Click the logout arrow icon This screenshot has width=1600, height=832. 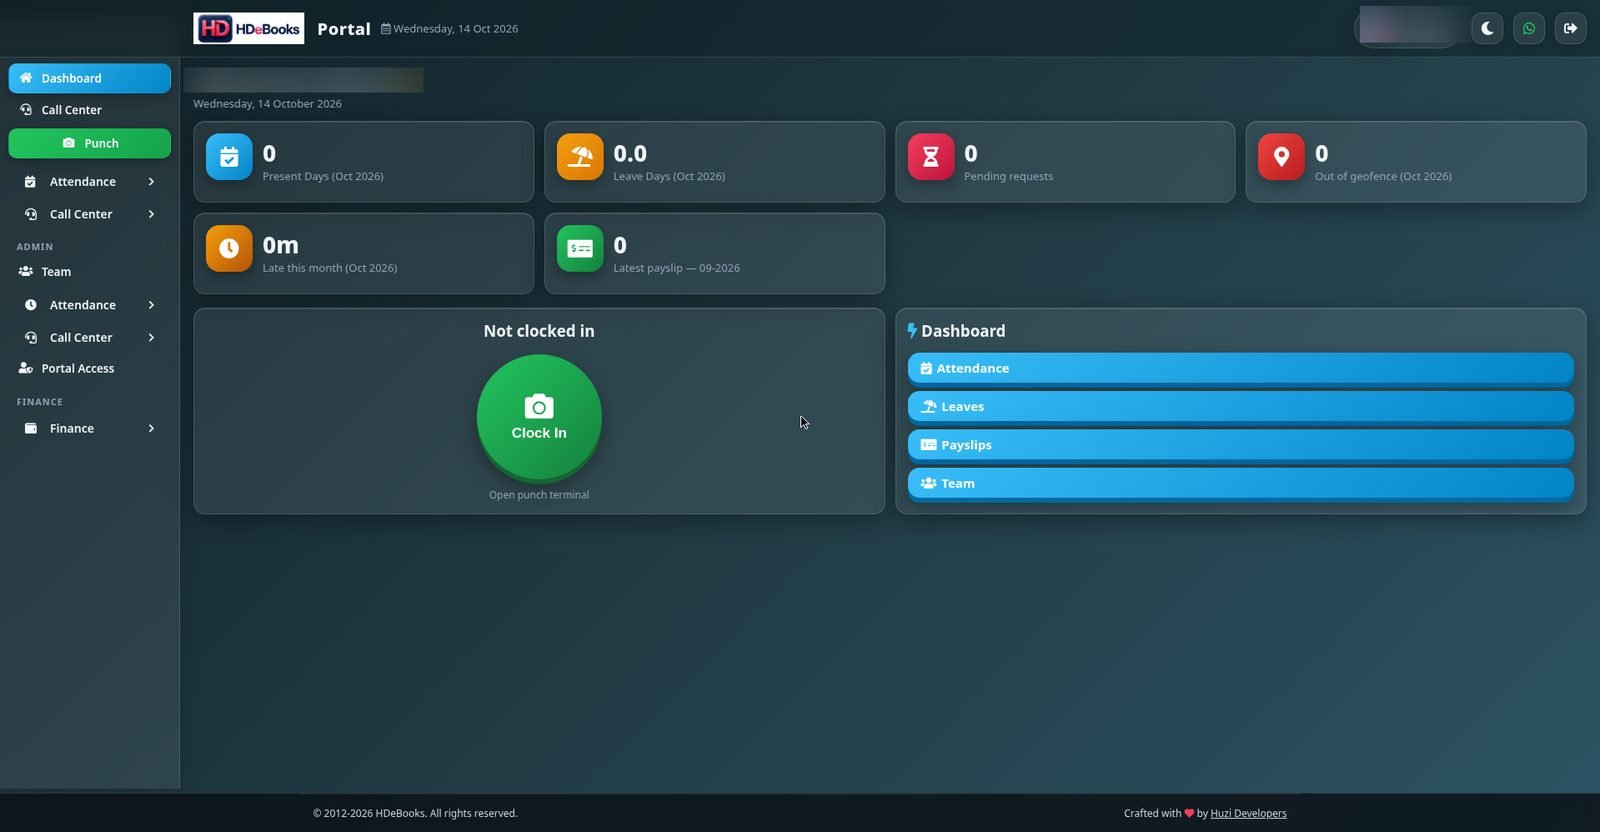pos(1570,28)
